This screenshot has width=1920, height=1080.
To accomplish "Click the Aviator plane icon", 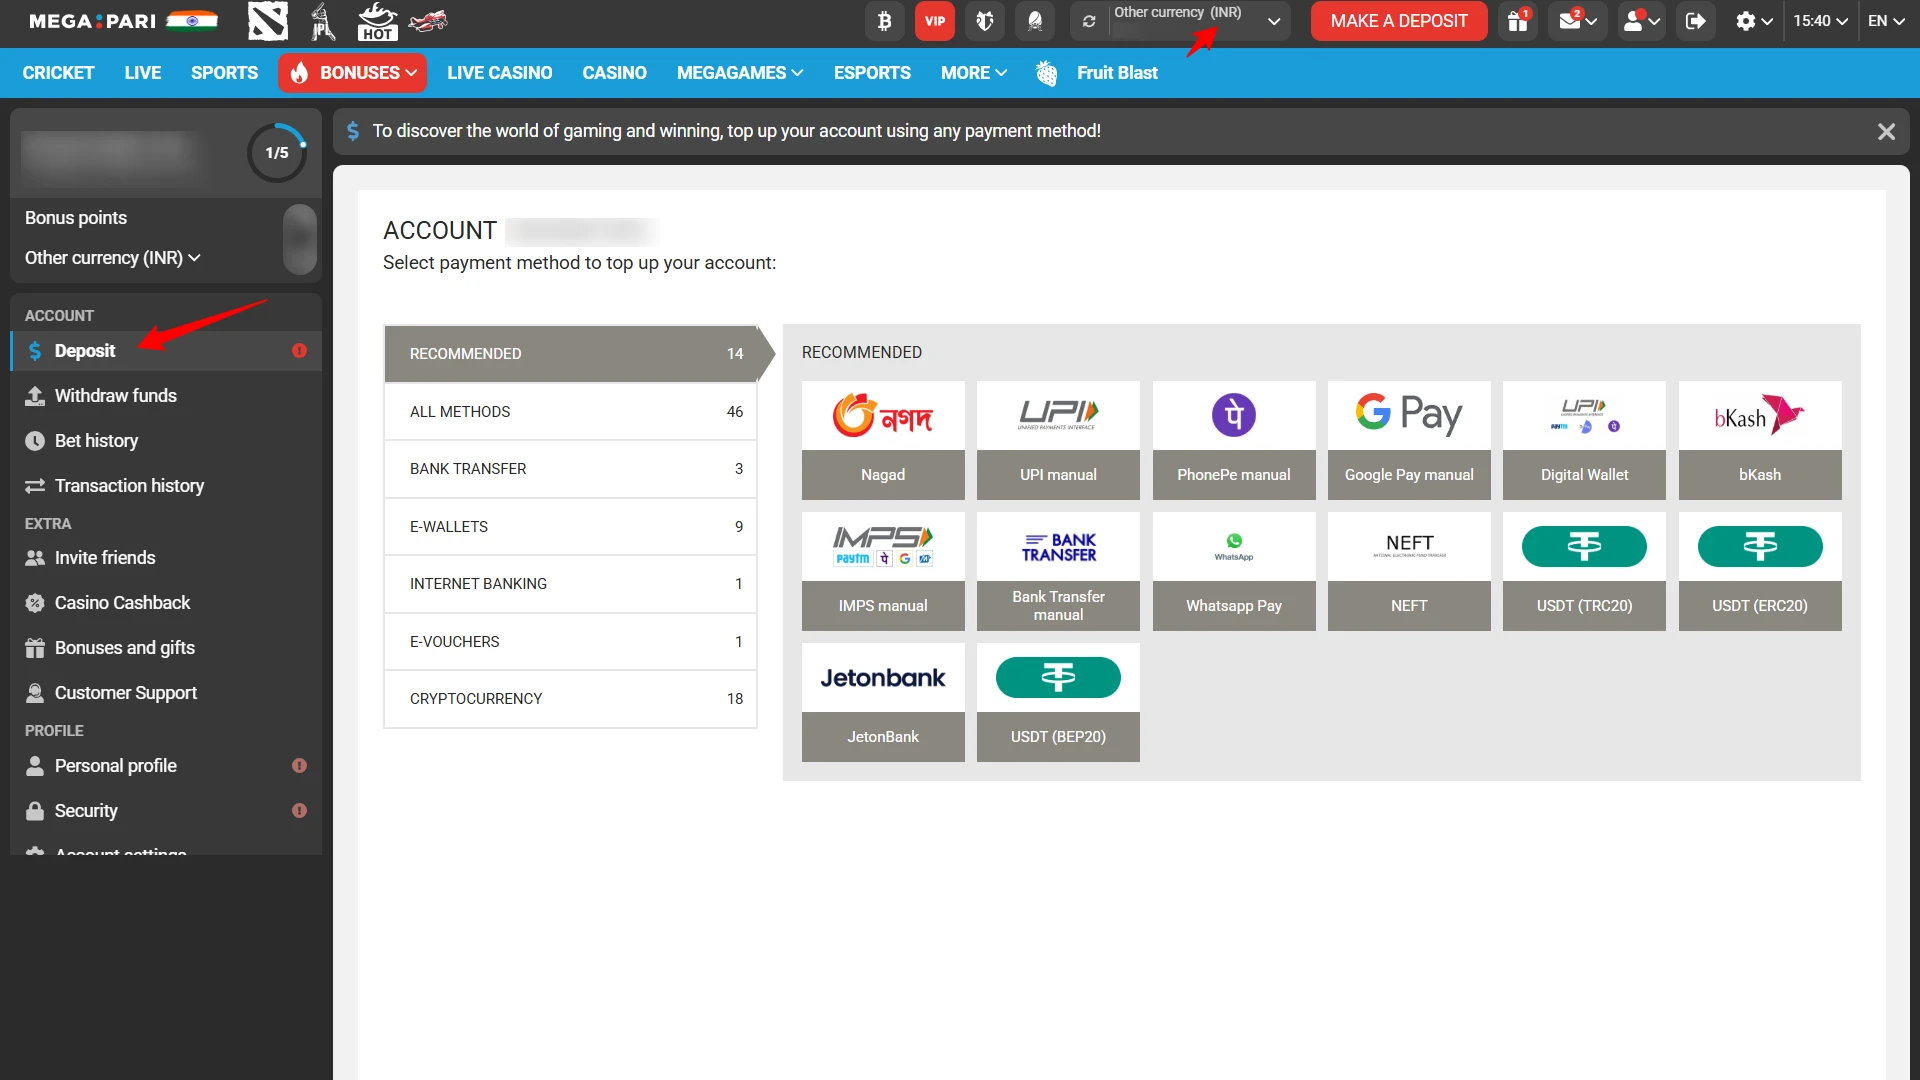I will point(428,21).
